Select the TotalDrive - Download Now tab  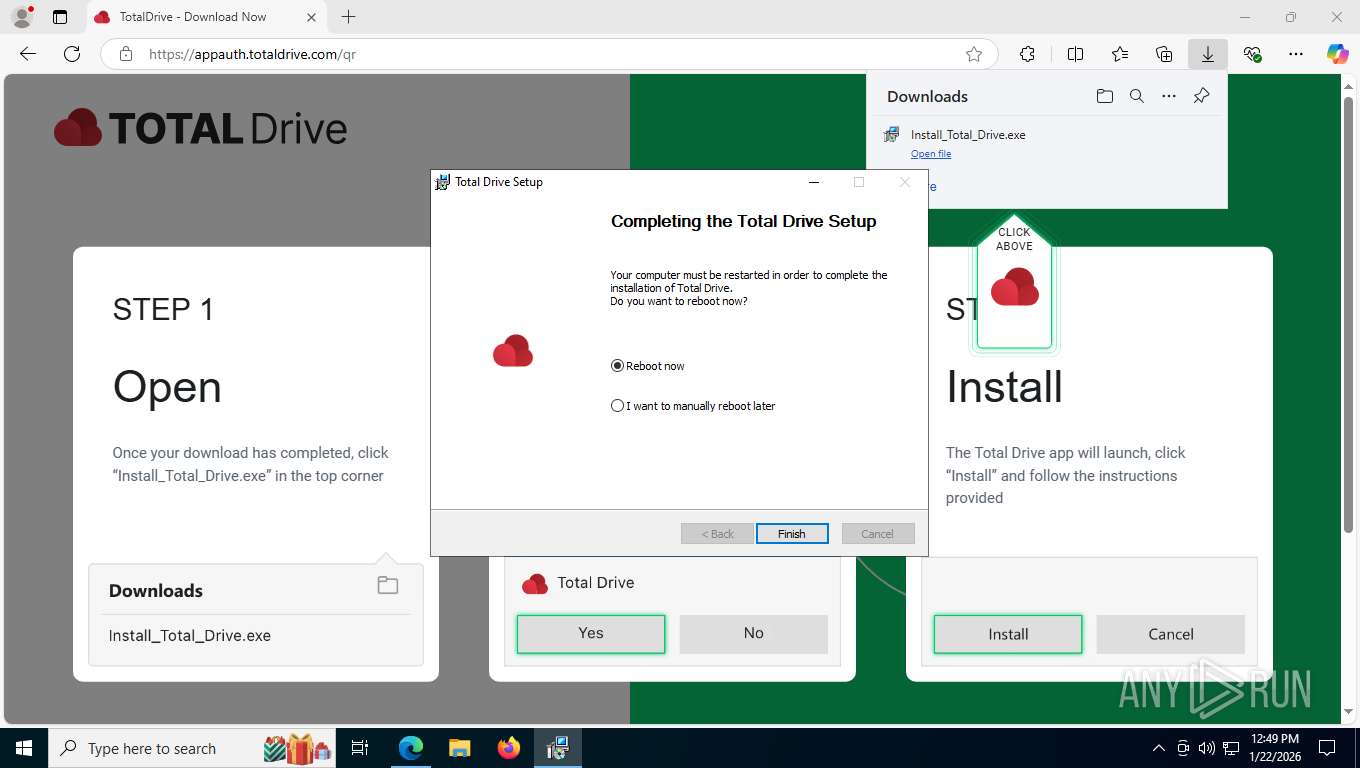pyautogui.click(x=205, y=17)
